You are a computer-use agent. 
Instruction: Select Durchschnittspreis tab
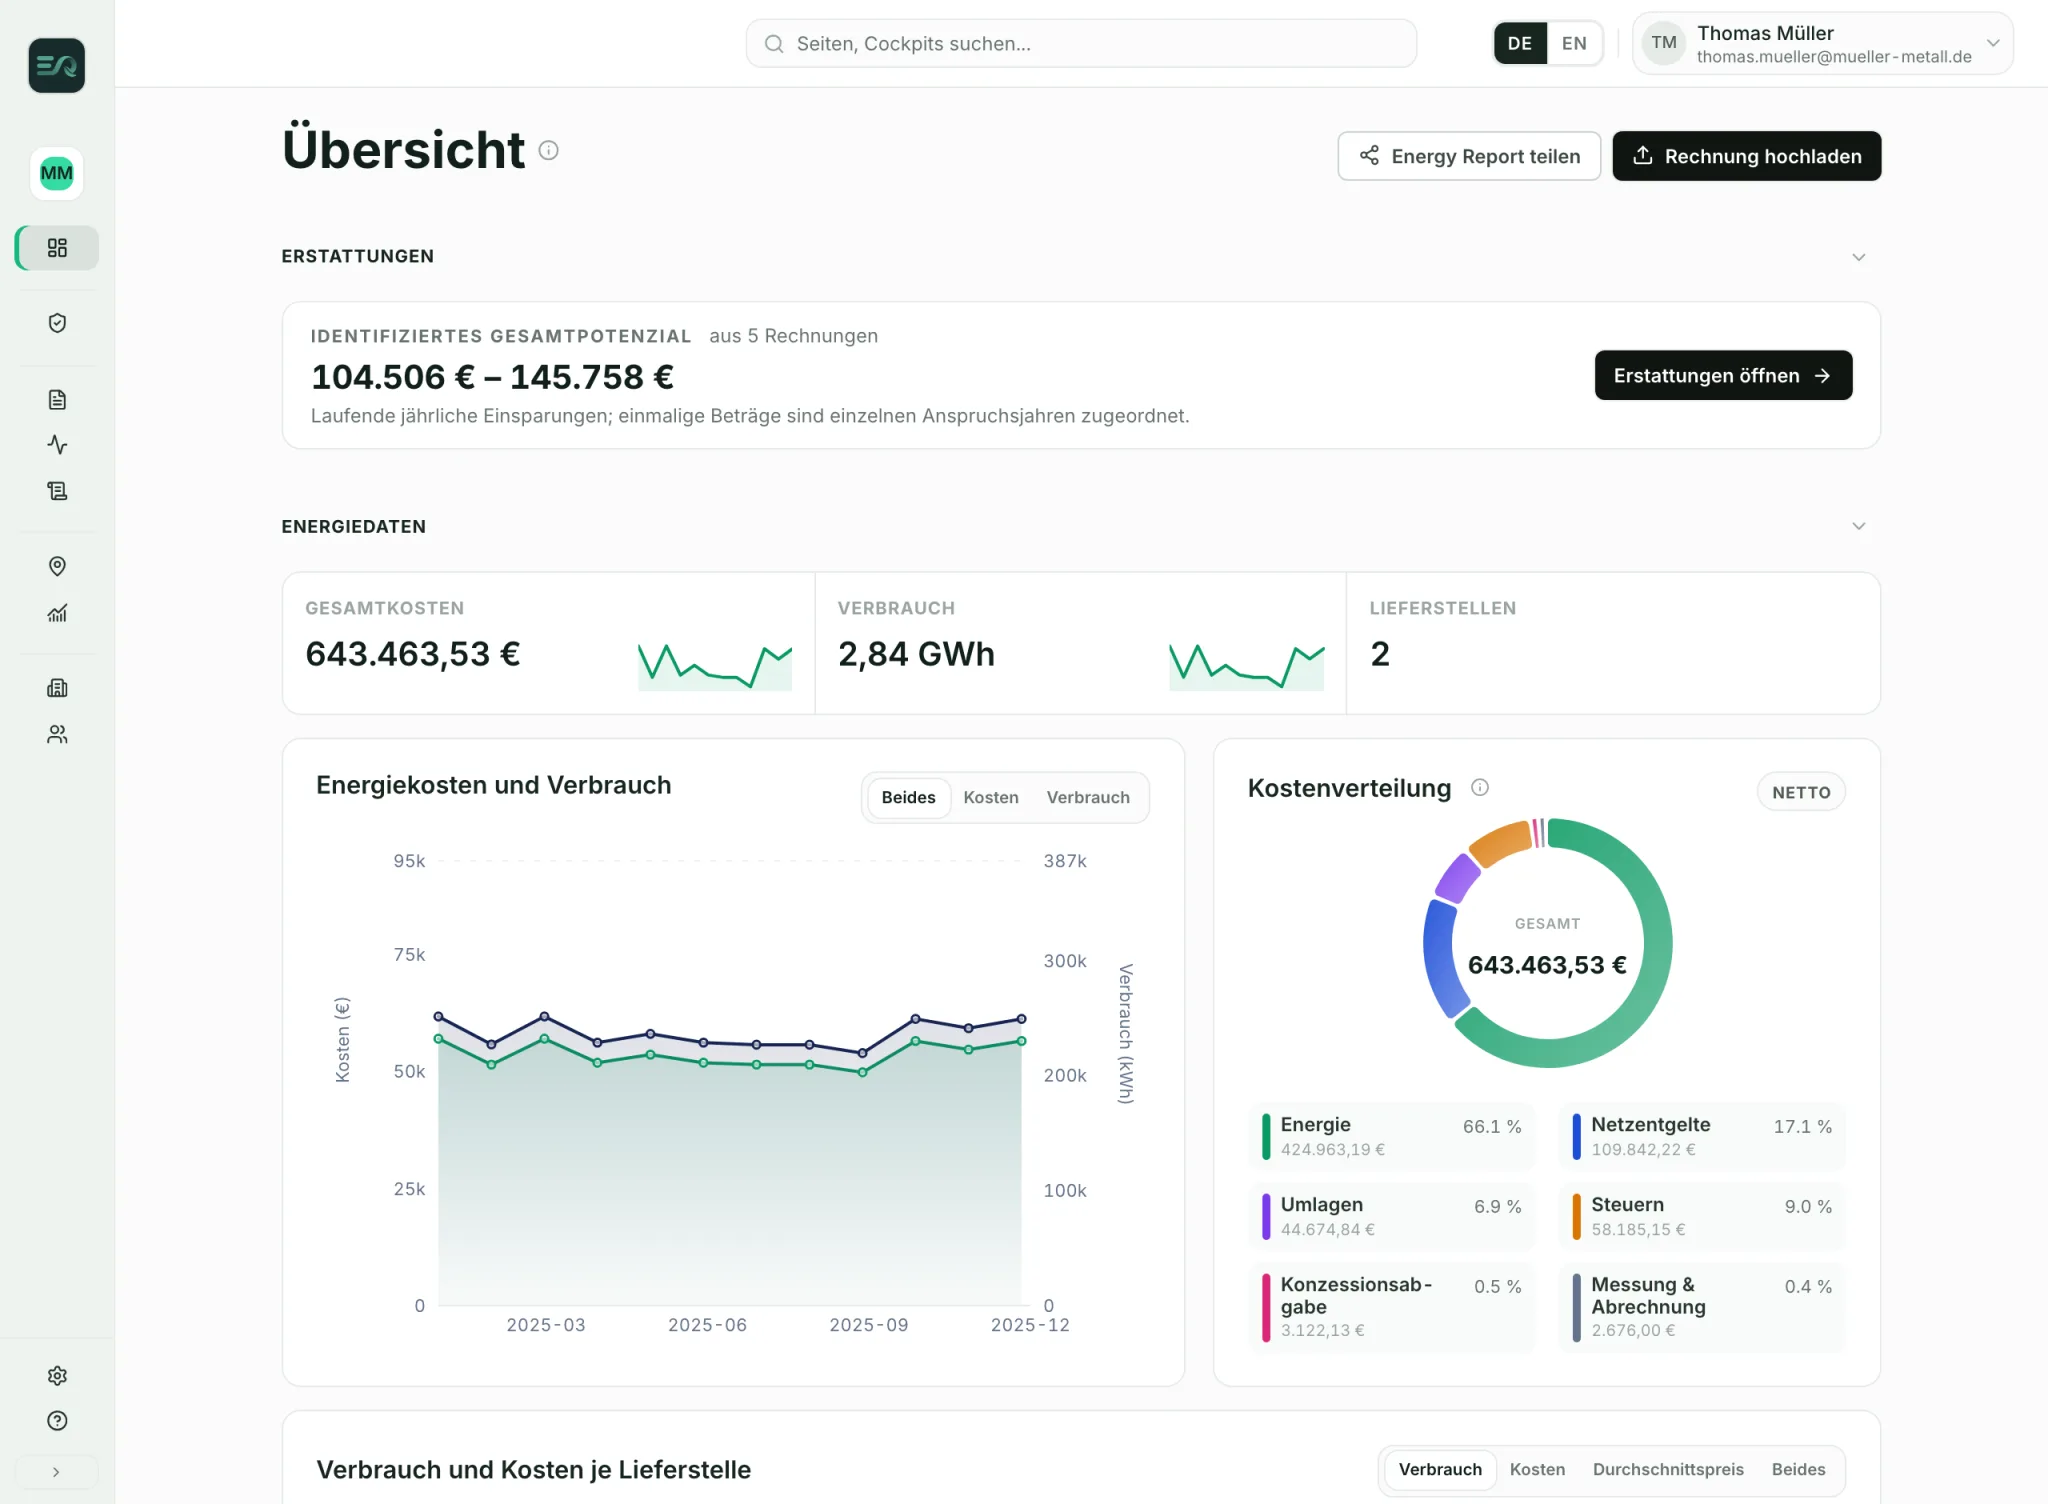[1668, 1470]
